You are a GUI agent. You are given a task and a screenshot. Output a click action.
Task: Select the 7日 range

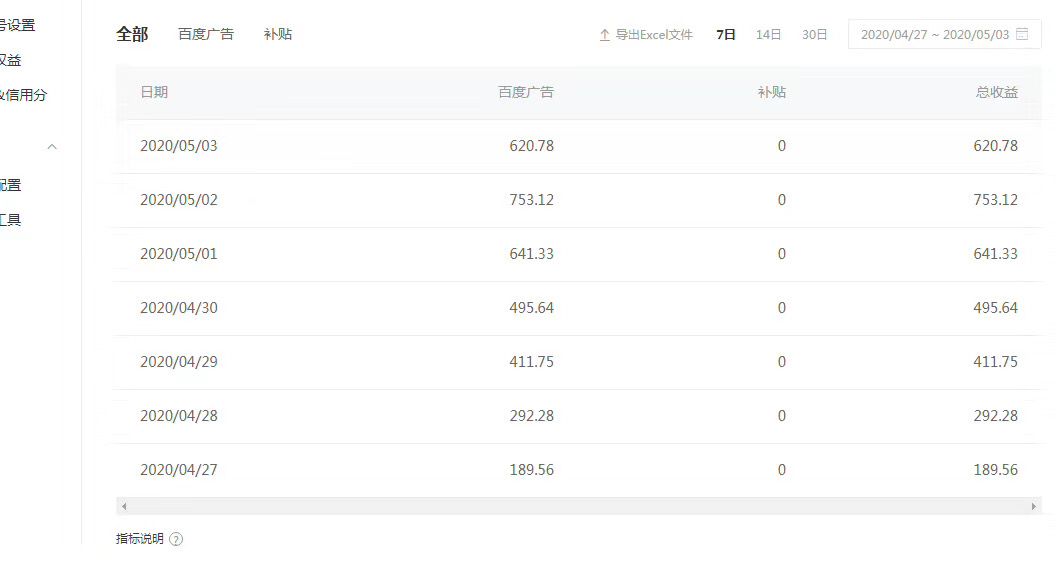coord(726,34)
